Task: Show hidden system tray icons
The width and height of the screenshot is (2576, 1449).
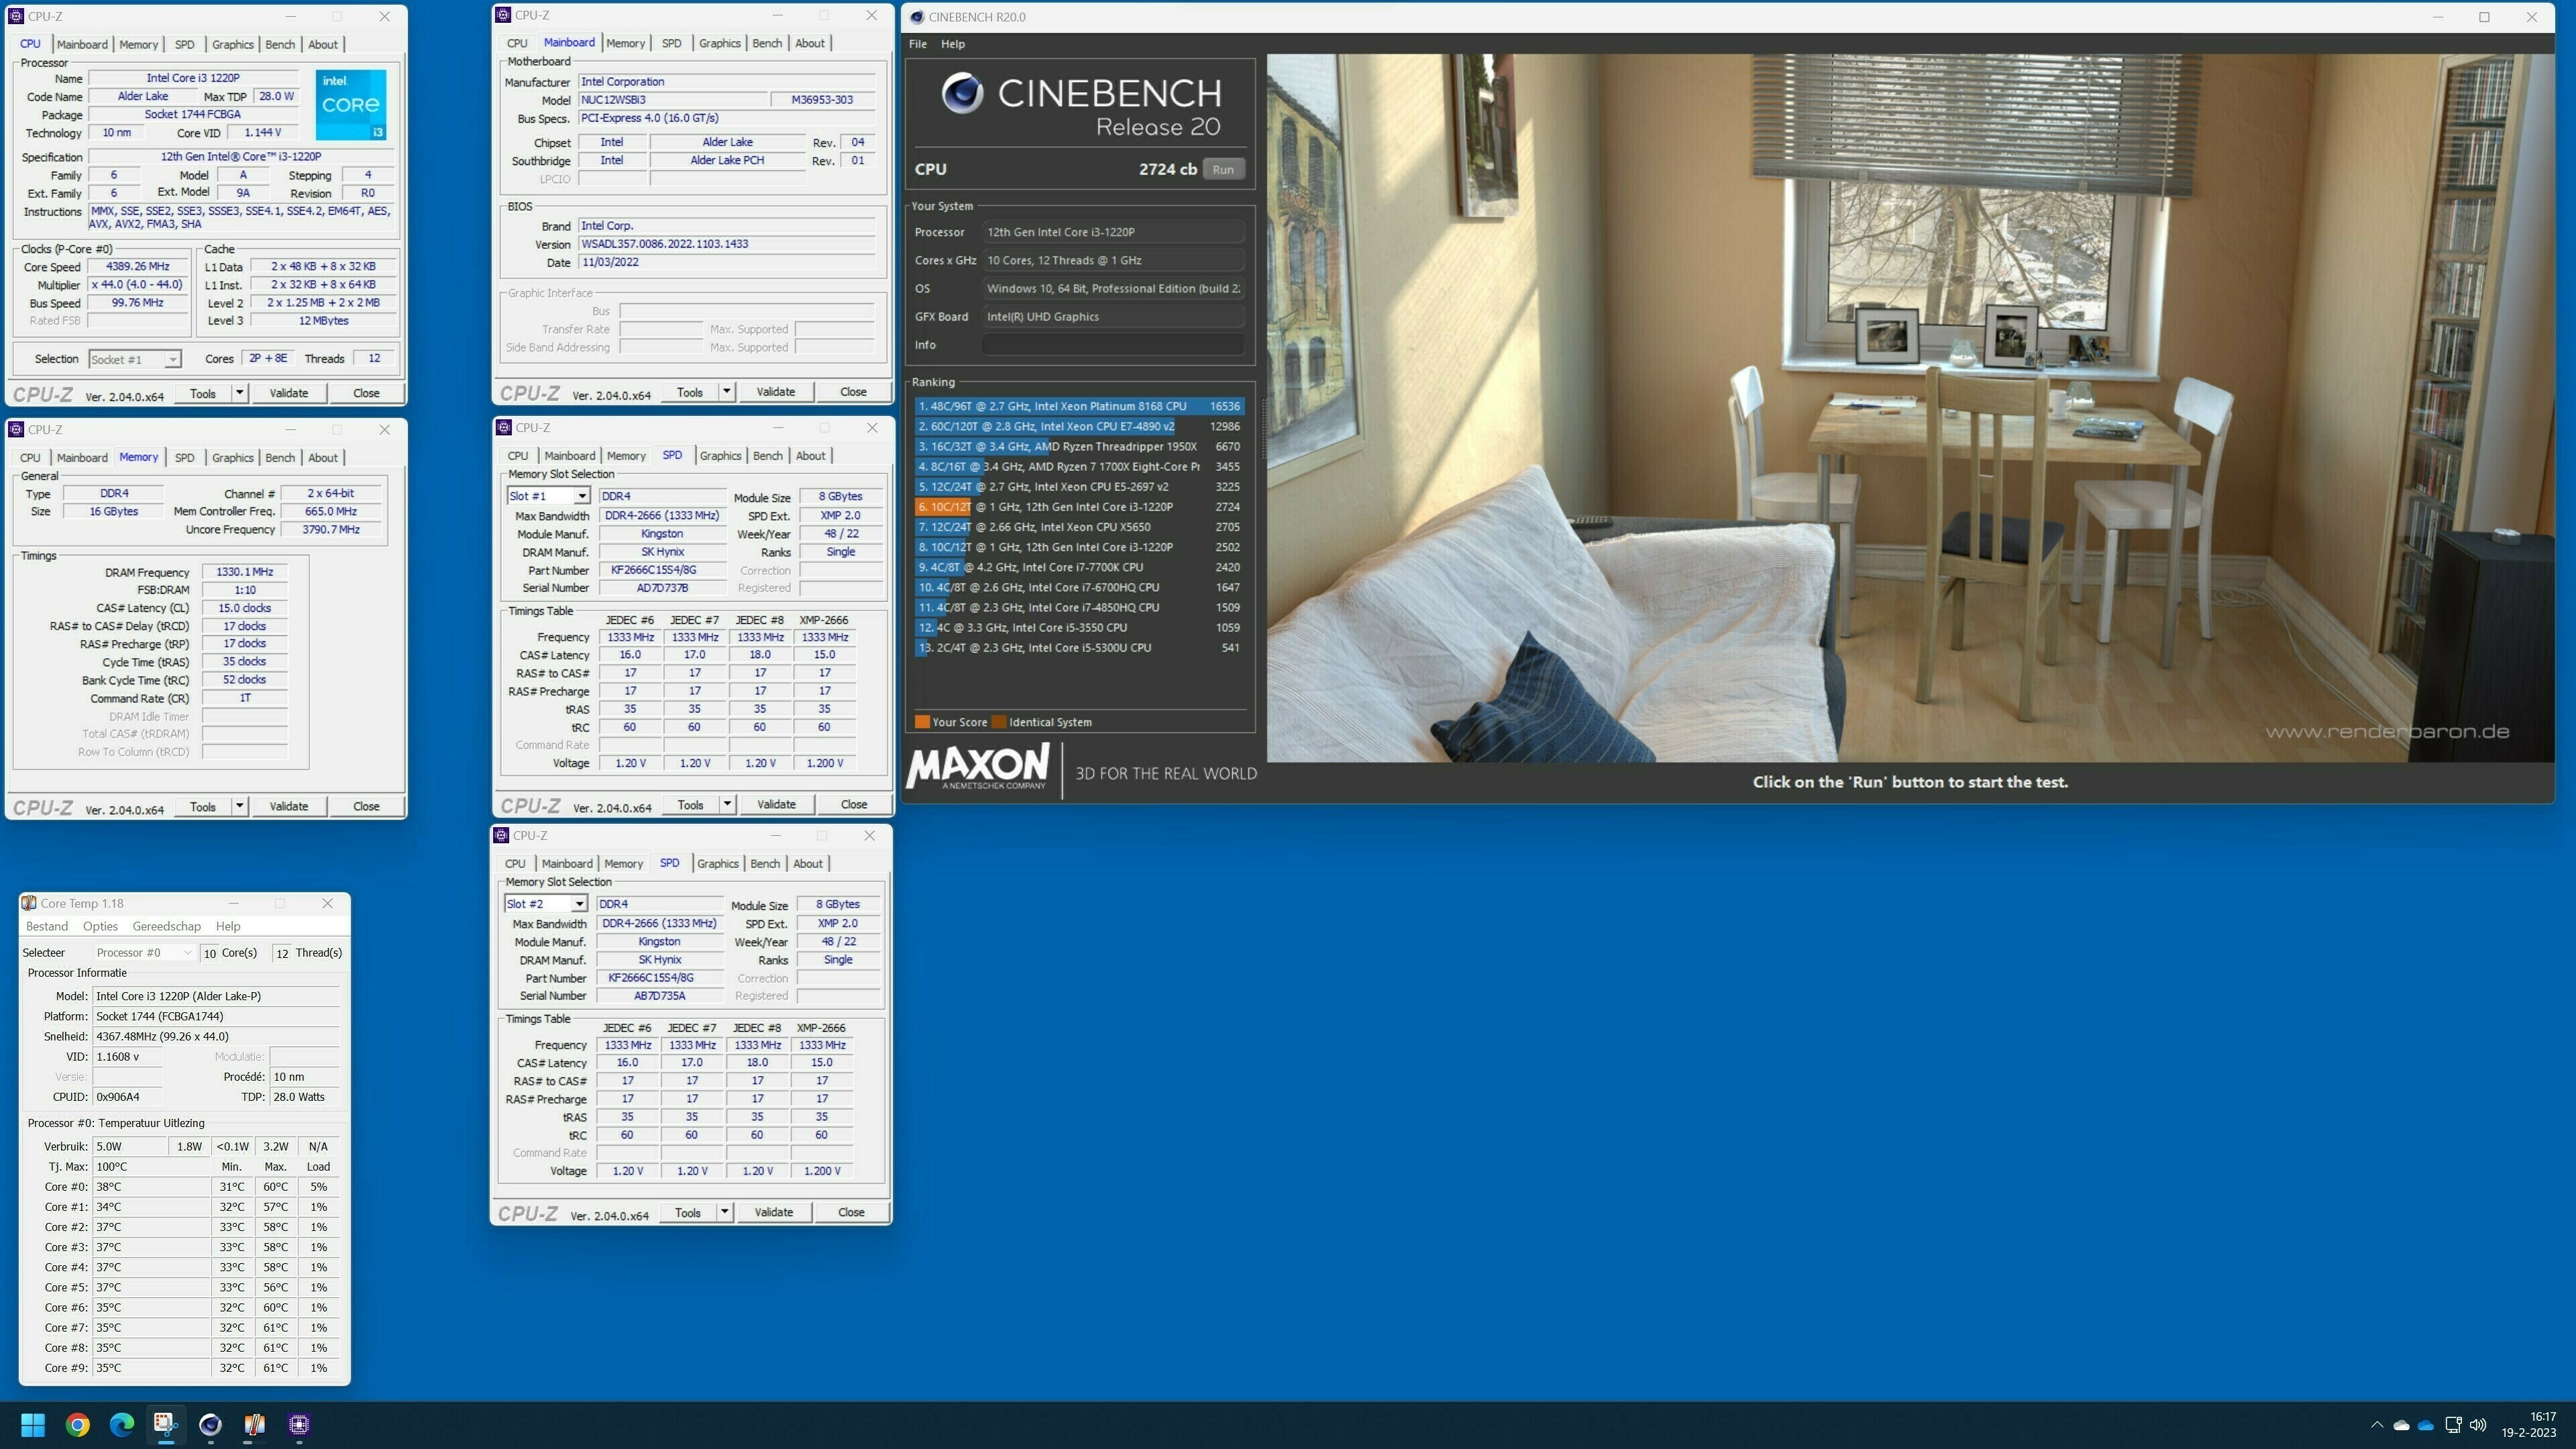Action: [2376, 1425]
